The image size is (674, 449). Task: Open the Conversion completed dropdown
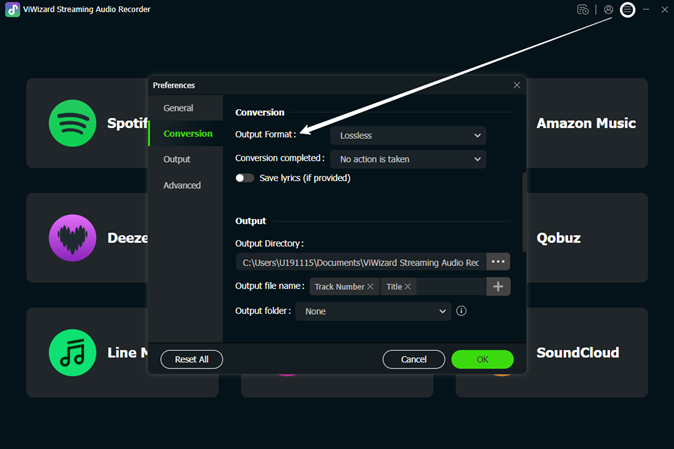(409, 159)
